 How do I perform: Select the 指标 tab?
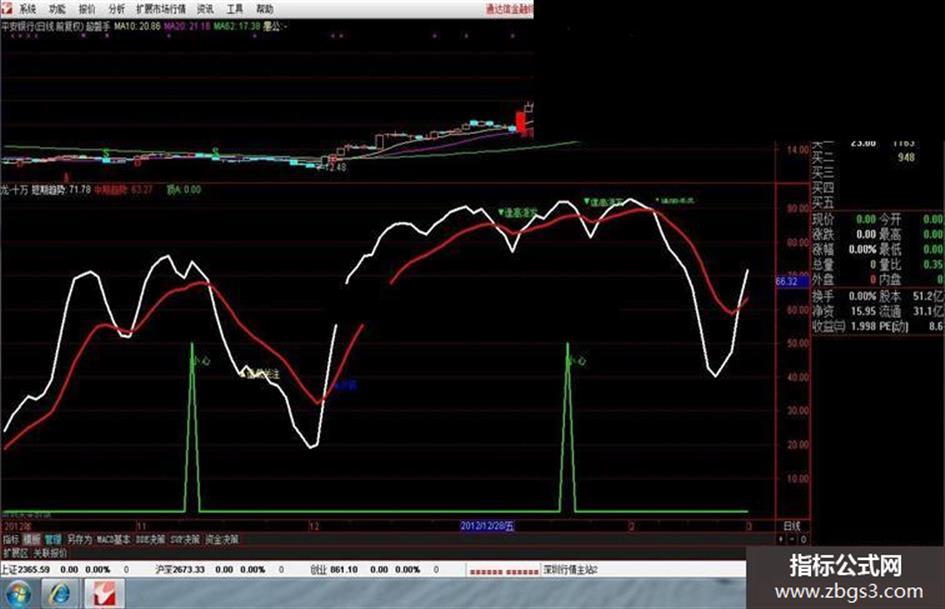tap(11, 539)
